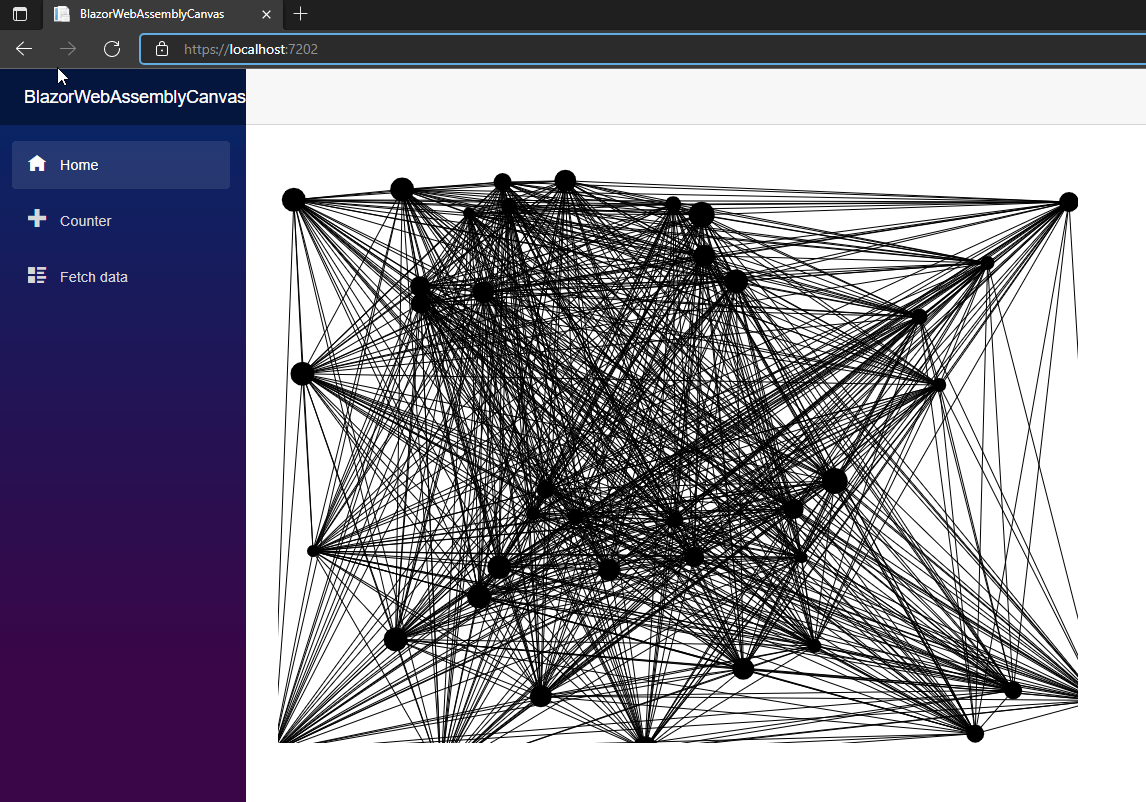Switch to the BlazorWebAssemblyCanvas browser tab

[x=150, y=14]
